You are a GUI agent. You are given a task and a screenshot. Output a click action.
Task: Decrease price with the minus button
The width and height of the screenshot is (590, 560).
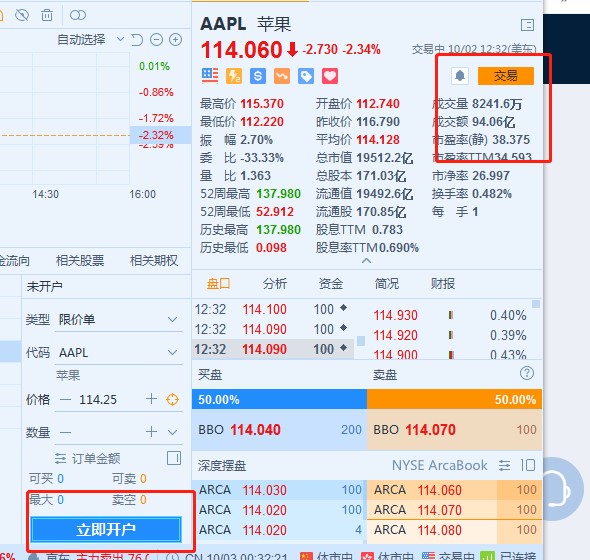pyautogui.click(x=65, y=400)
